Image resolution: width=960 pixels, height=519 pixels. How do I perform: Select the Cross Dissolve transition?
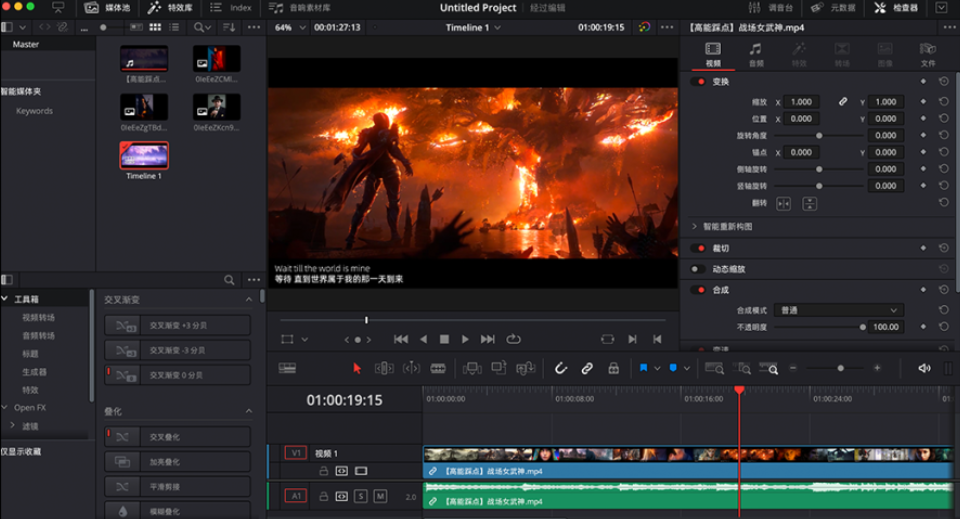point(178,436)
